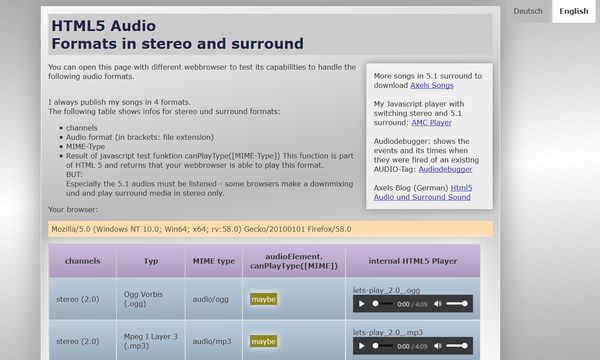The height and width of the screenshot is (360, 600).
Task: Adjust the volume slider of the .mp3 player
Action: [x=457, y=346]
